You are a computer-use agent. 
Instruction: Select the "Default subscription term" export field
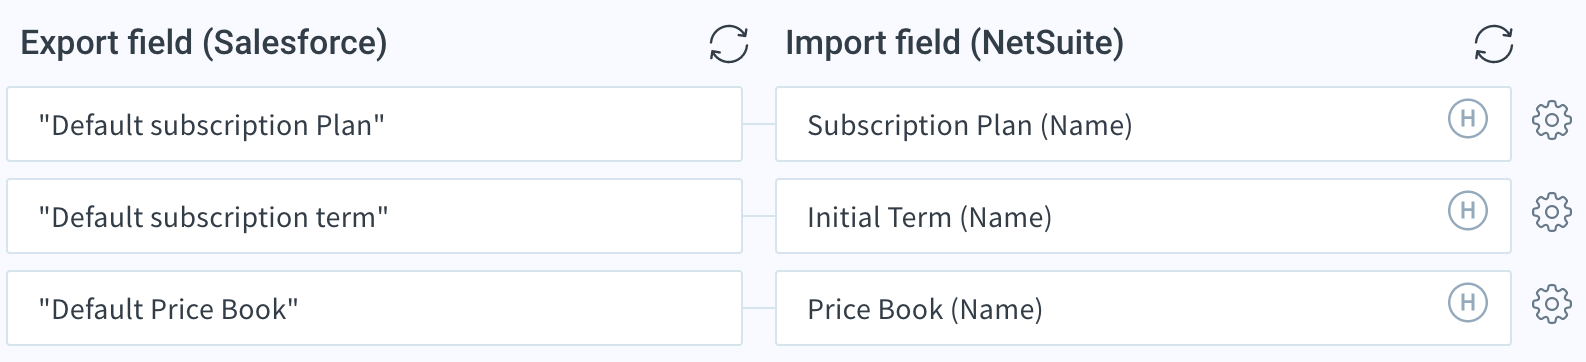click(374, 216)
